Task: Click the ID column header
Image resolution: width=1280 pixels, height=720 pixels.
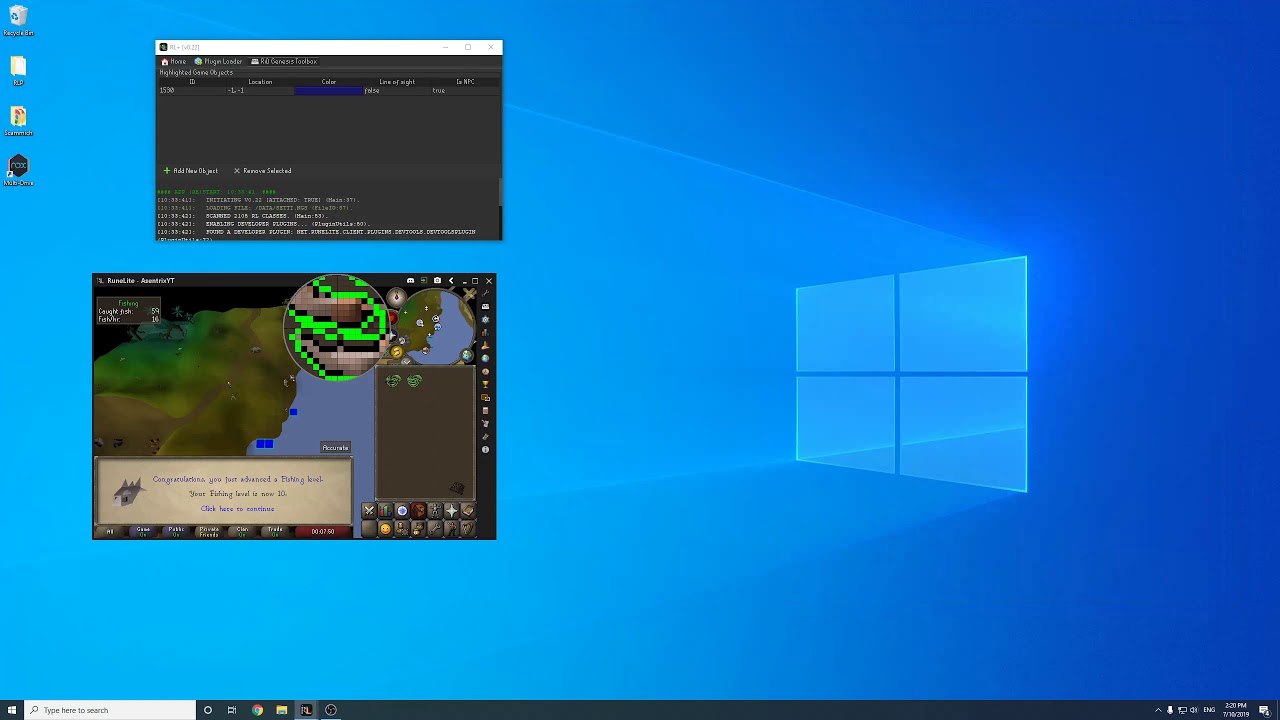Action: click(x=192, y=82)
